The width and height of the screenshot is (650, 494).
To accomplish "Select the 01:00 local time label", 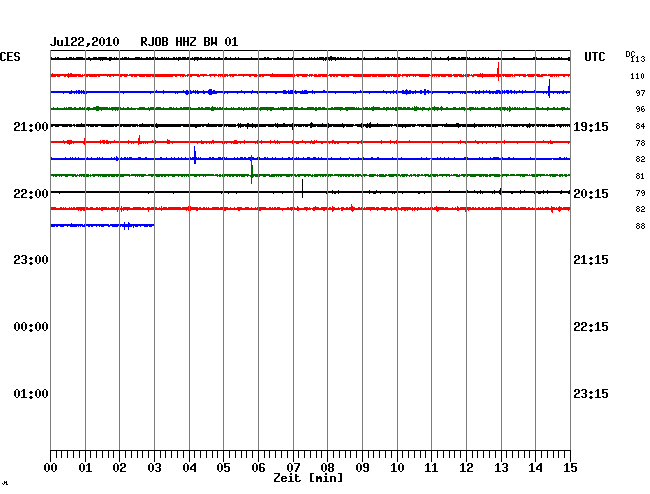I will coord(31,394).
